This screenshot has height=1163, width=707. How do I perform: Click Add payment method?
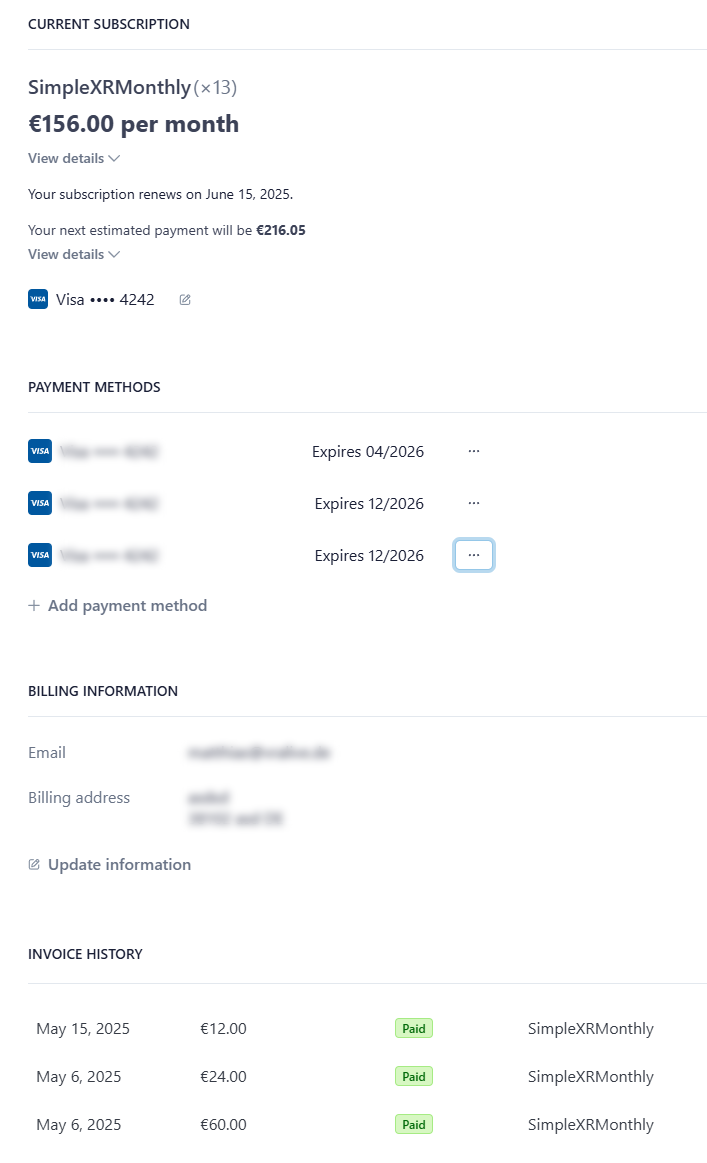(x=127, y=606)
